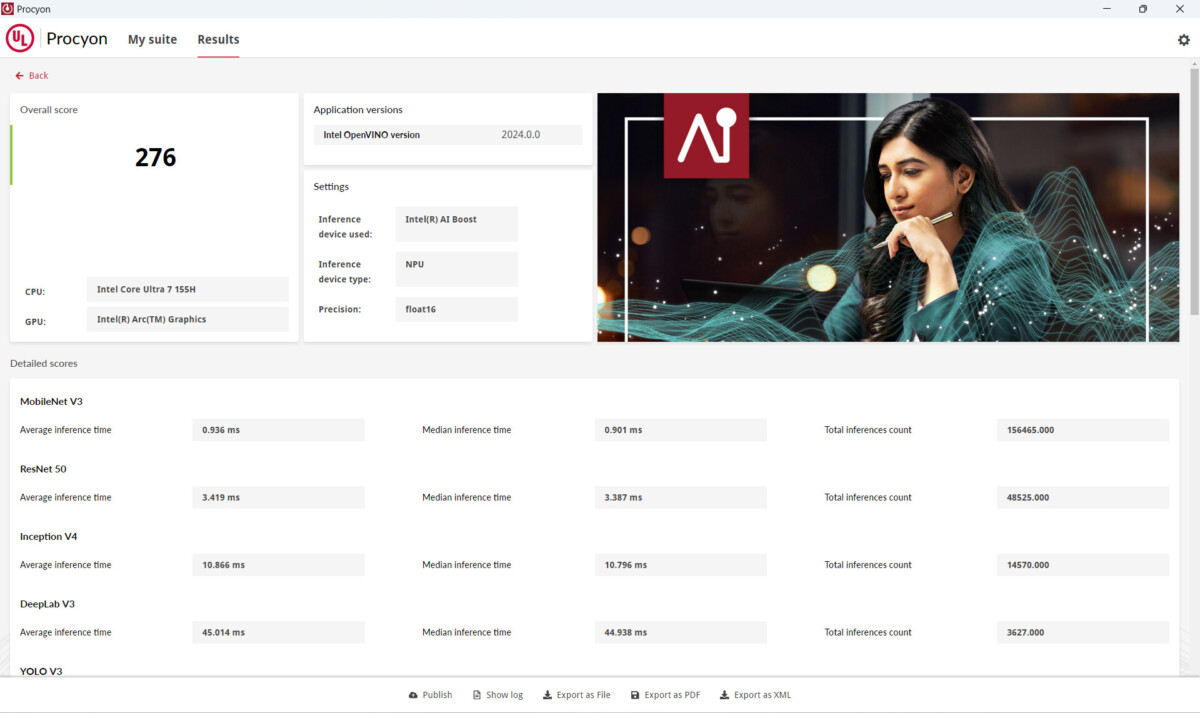Restore down the Procyon window
The height and width of the screenshot is (713, 1200).
tap(1142, 9)
